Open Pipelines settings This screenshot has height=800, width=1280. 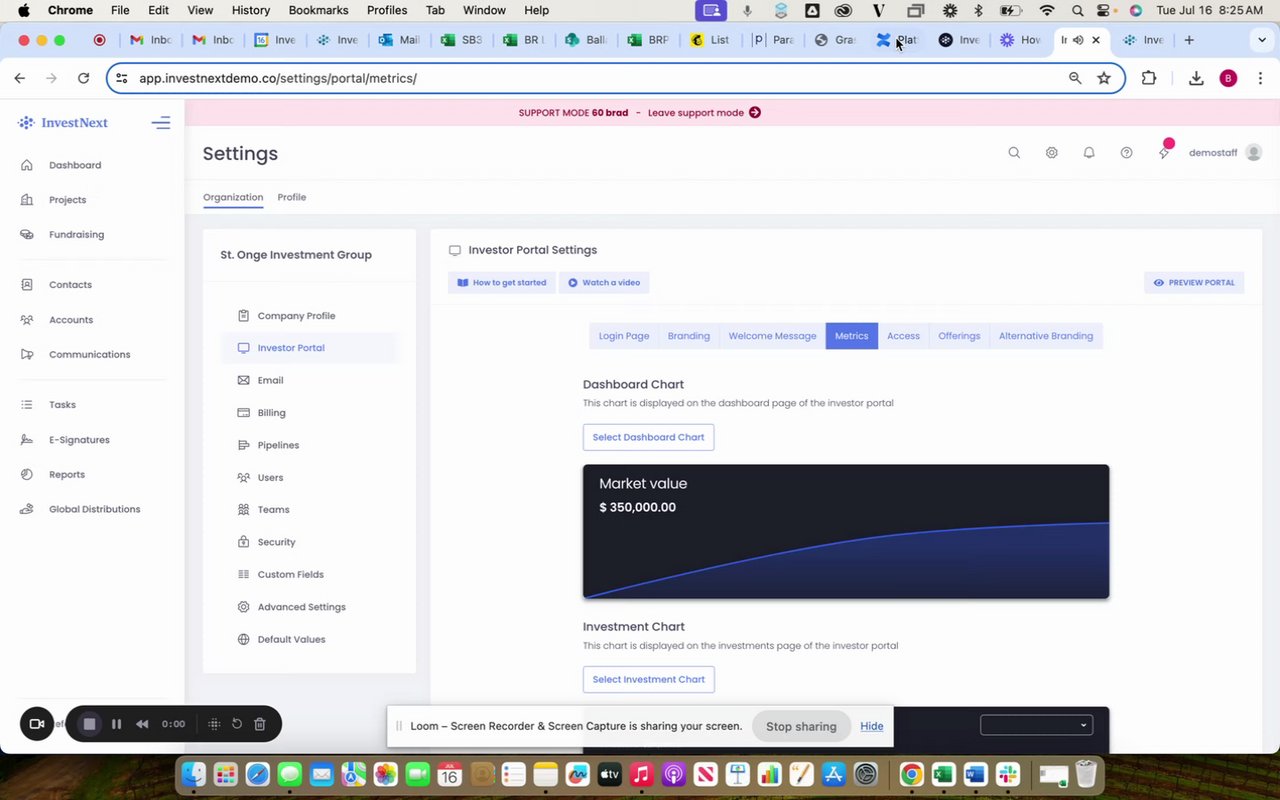278,445
